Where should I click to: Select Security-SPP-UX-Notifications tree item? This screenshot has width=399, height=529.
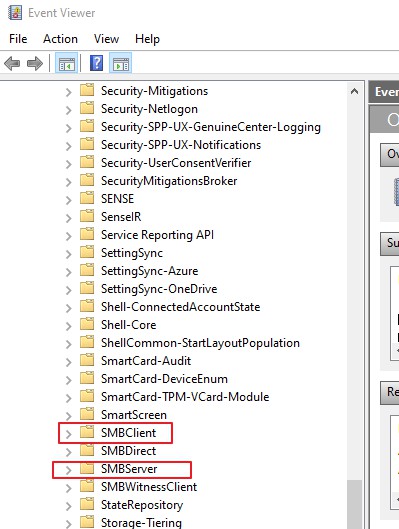[181, 145]
